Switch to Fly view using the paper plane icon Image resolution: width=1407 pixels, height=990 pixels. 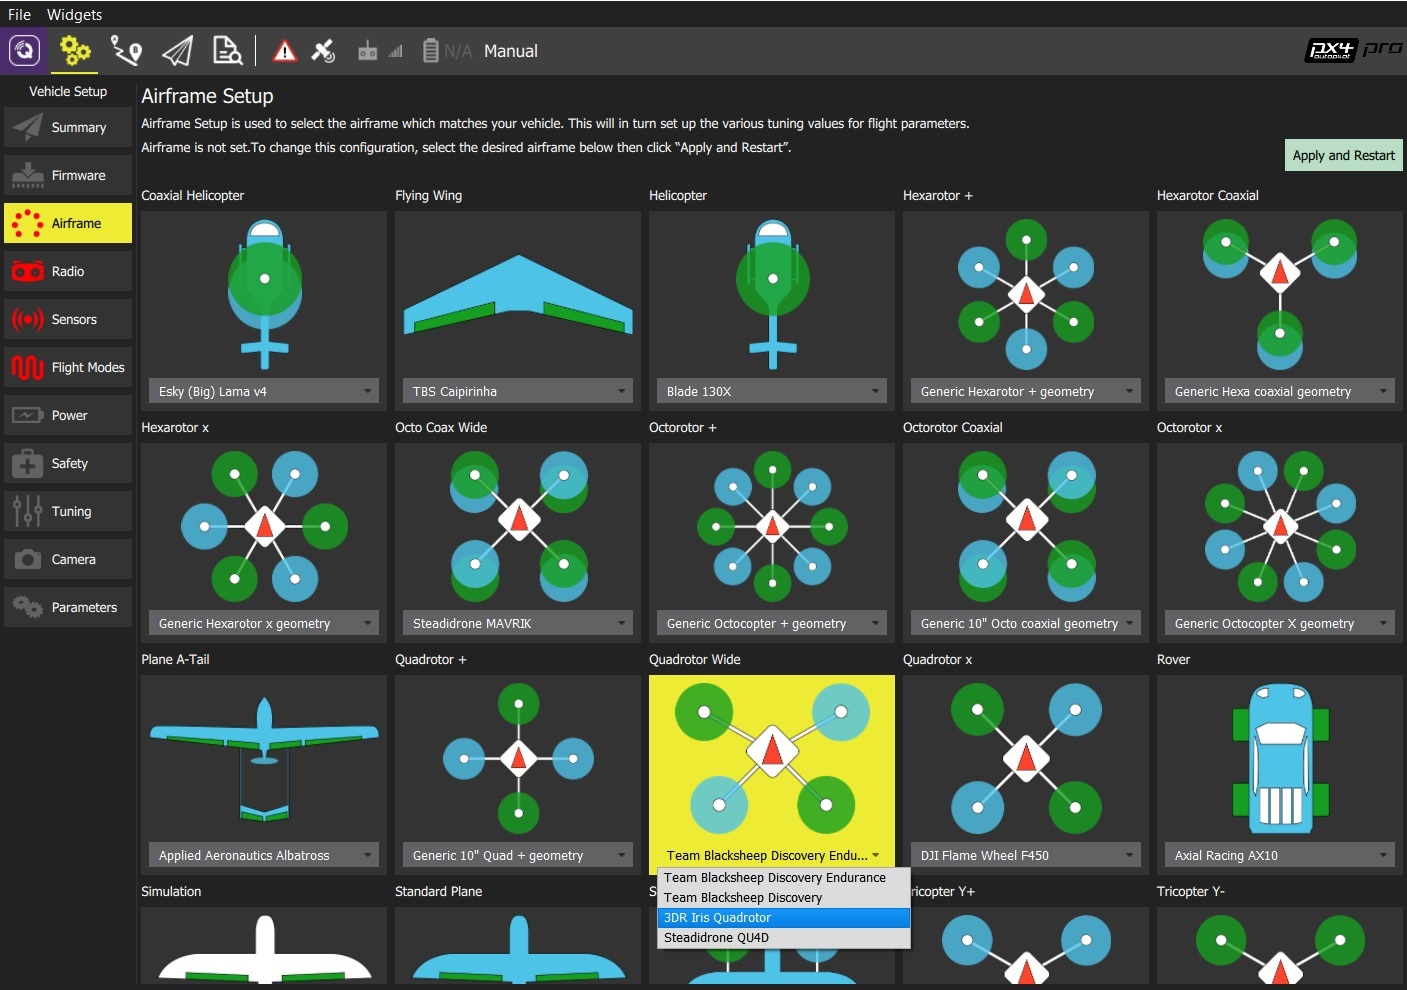point(177,50)
